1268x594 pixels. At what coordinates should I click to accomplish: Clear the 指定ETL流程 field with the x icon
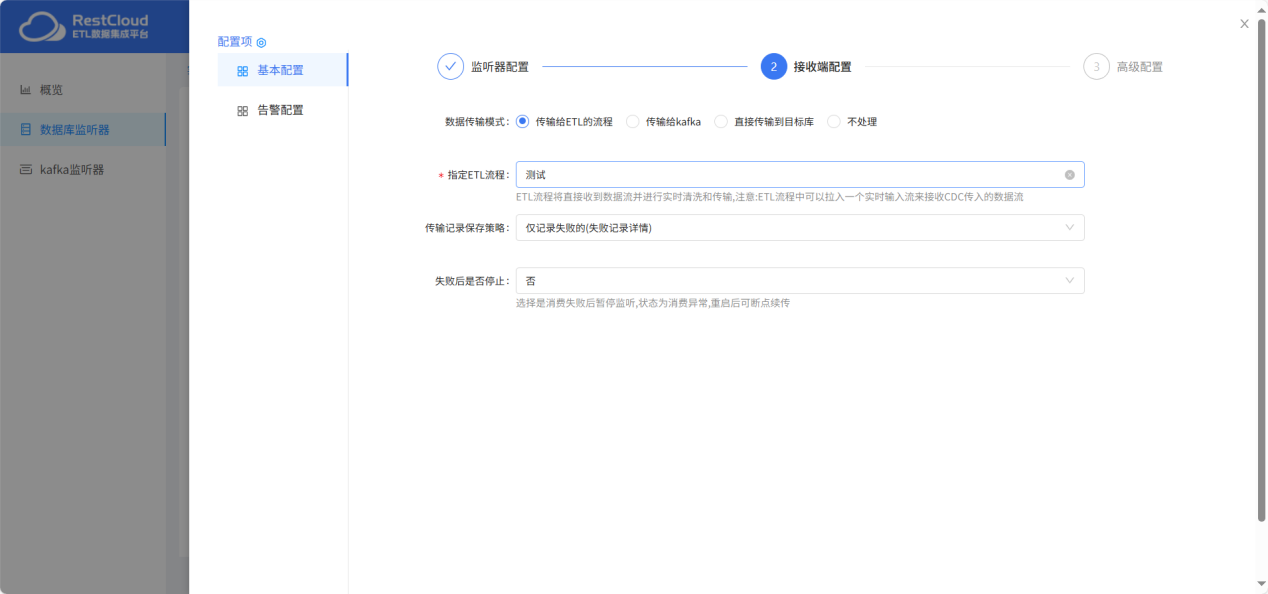click(x=1069, y=175)
